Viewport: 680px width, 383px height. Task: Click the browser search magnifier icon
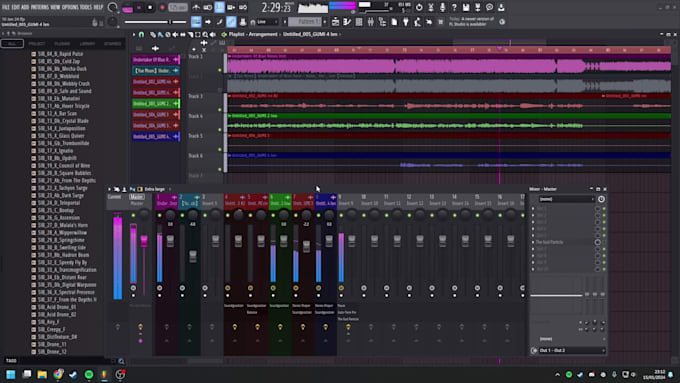[121, 361]
